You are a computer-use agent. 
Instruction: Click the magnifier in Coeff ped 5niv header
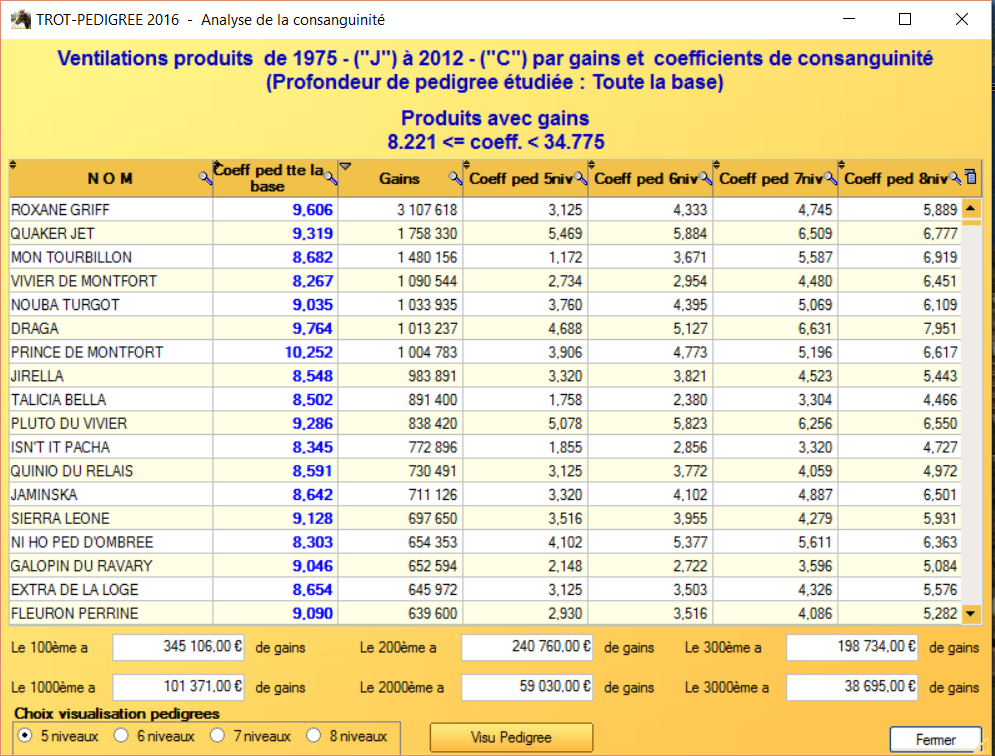(581, 178)
